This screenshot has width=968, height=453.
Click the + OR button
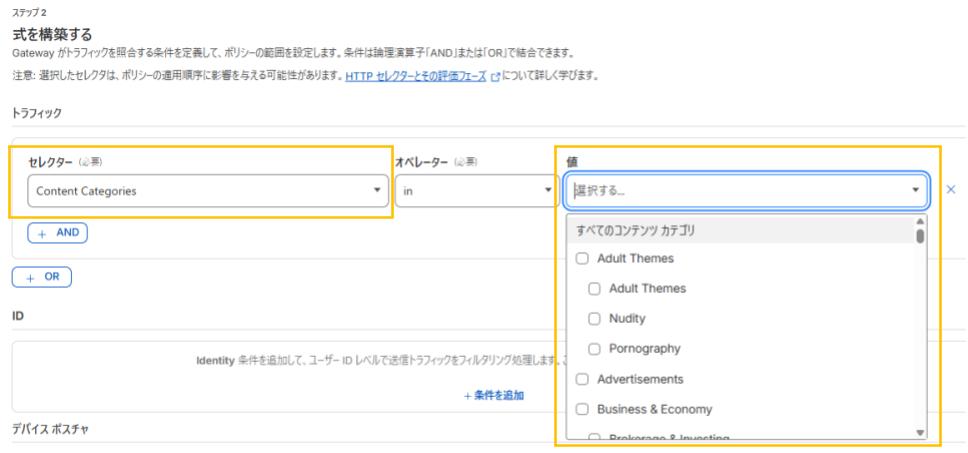coord(42,276)
